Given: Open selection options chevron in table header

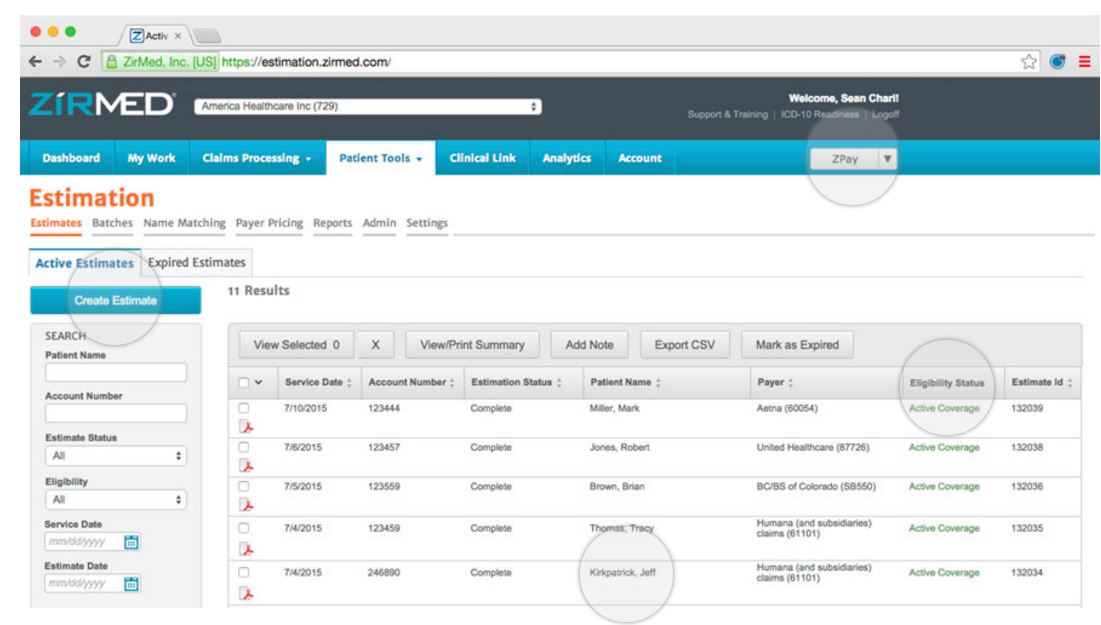Looking at the screenshot, I should click(258, 383).
